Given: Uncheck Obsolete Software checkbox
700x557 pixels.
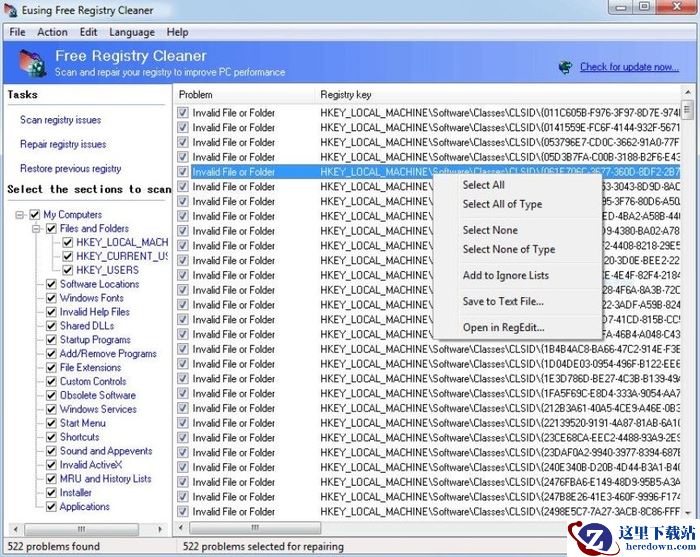Looking at the screenshot, I should pos(51,395).
